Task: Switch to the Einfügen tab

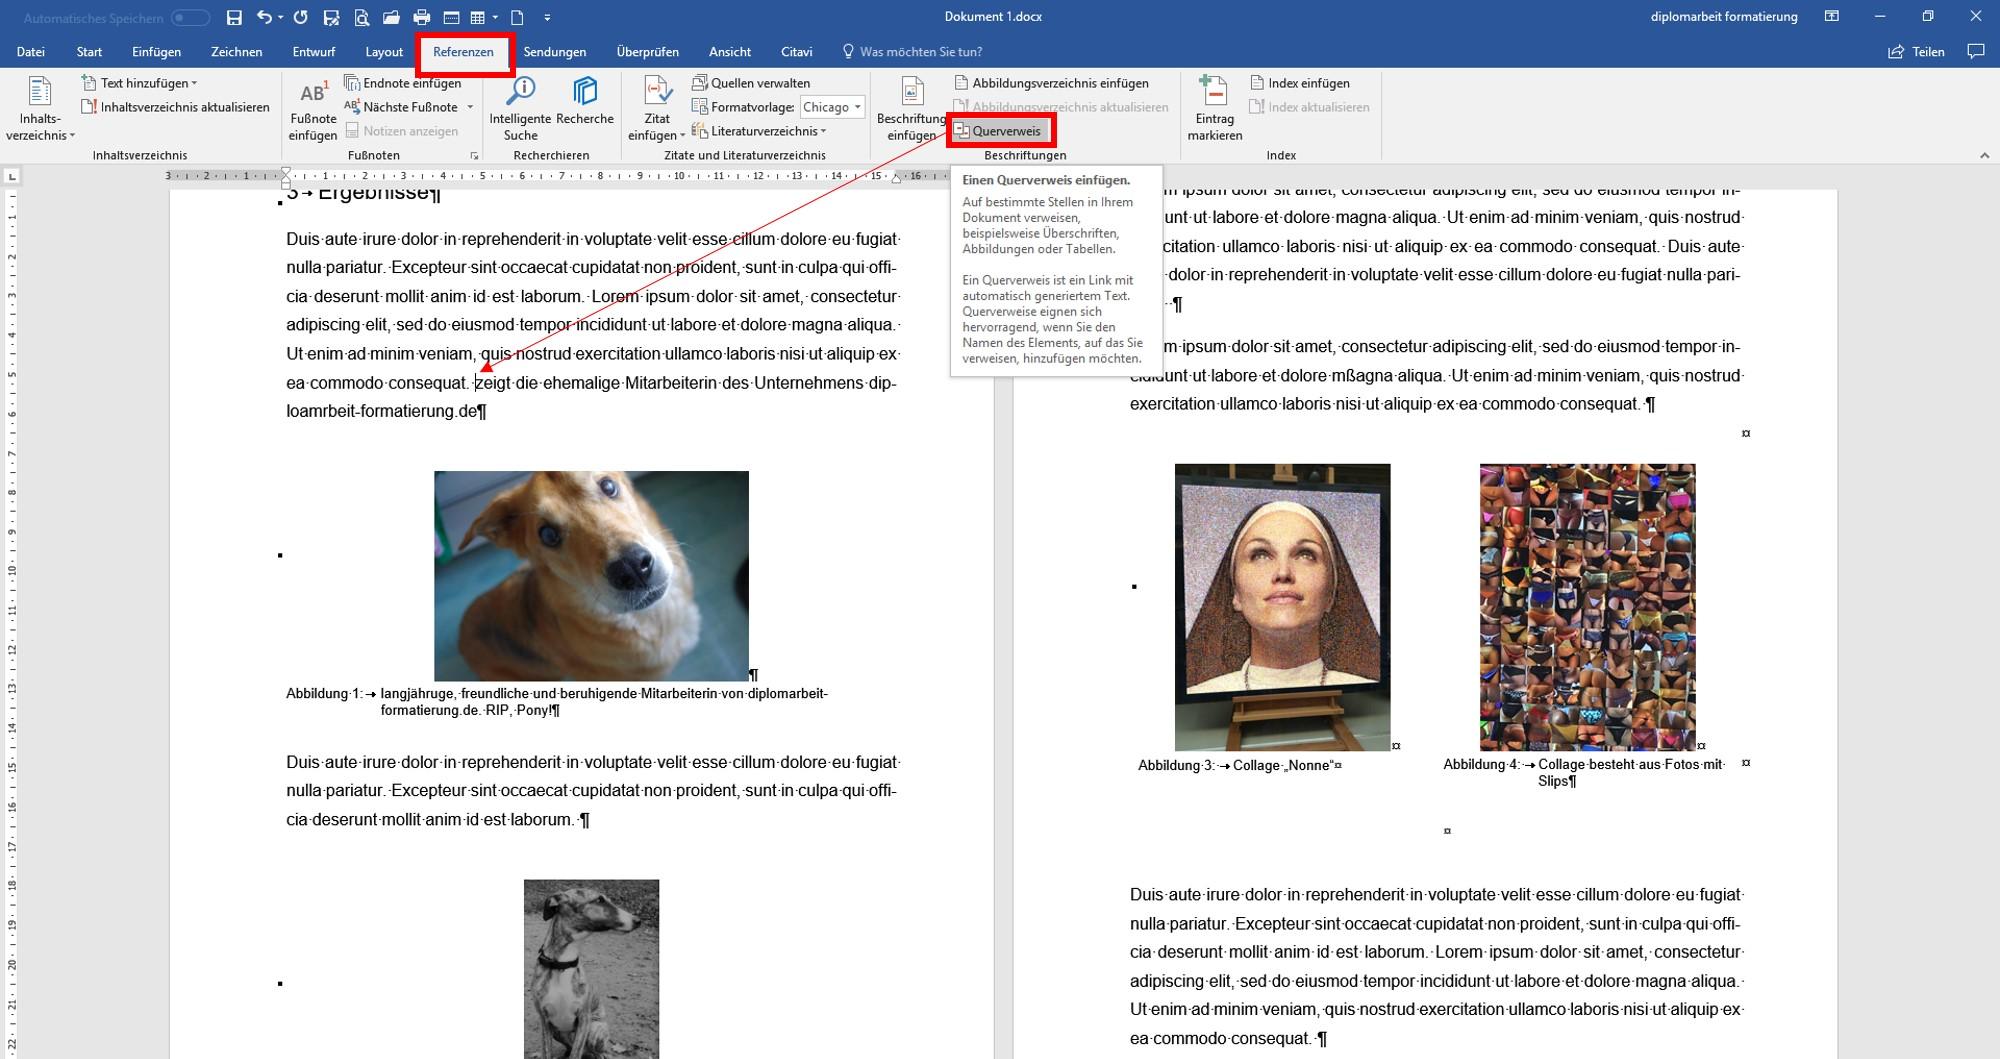Action: pyautogui.click(x=156, y=52)
